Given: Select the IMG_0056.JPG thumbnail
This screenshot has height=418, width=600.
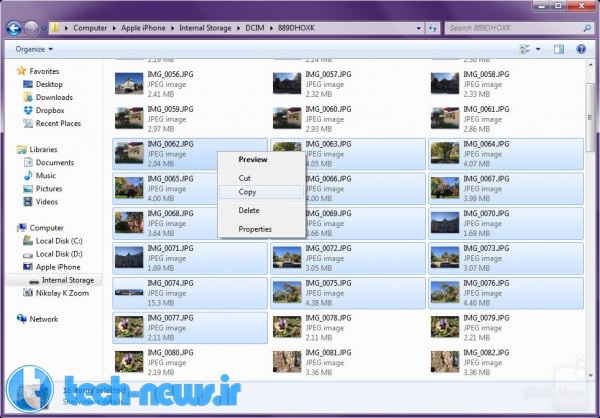Looking at the screenshot, I should [x=129, y=84].
